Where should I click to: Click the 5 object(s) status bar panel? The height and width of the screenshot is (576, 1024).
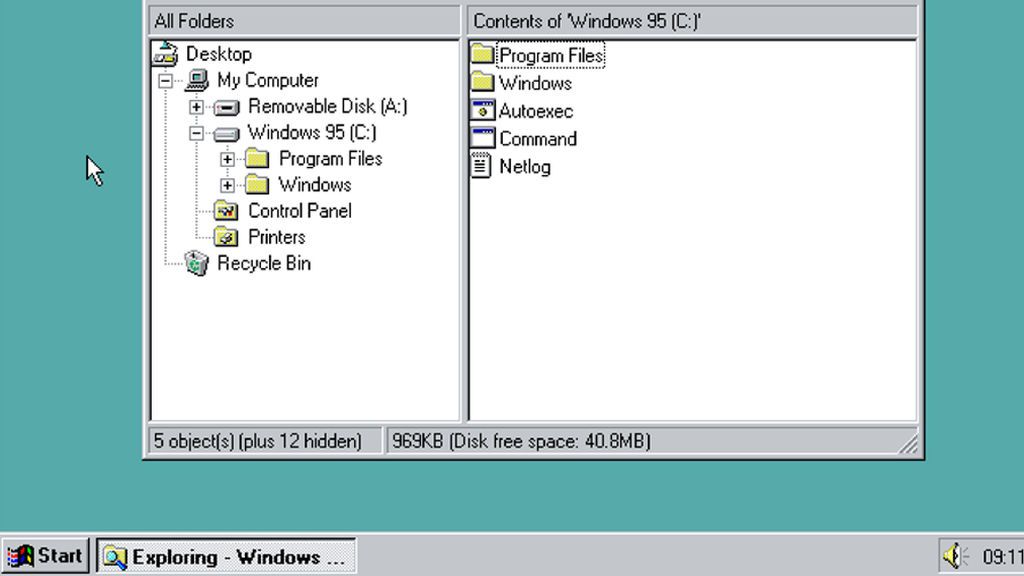pos(265,441)
